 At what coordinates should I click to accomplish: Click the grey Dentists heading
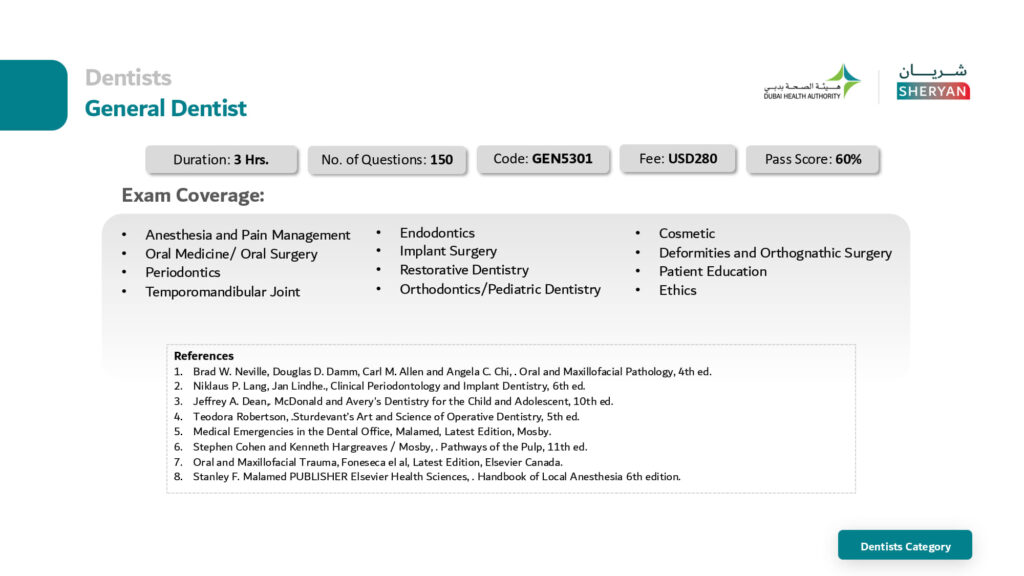click(x=128, y=77)
